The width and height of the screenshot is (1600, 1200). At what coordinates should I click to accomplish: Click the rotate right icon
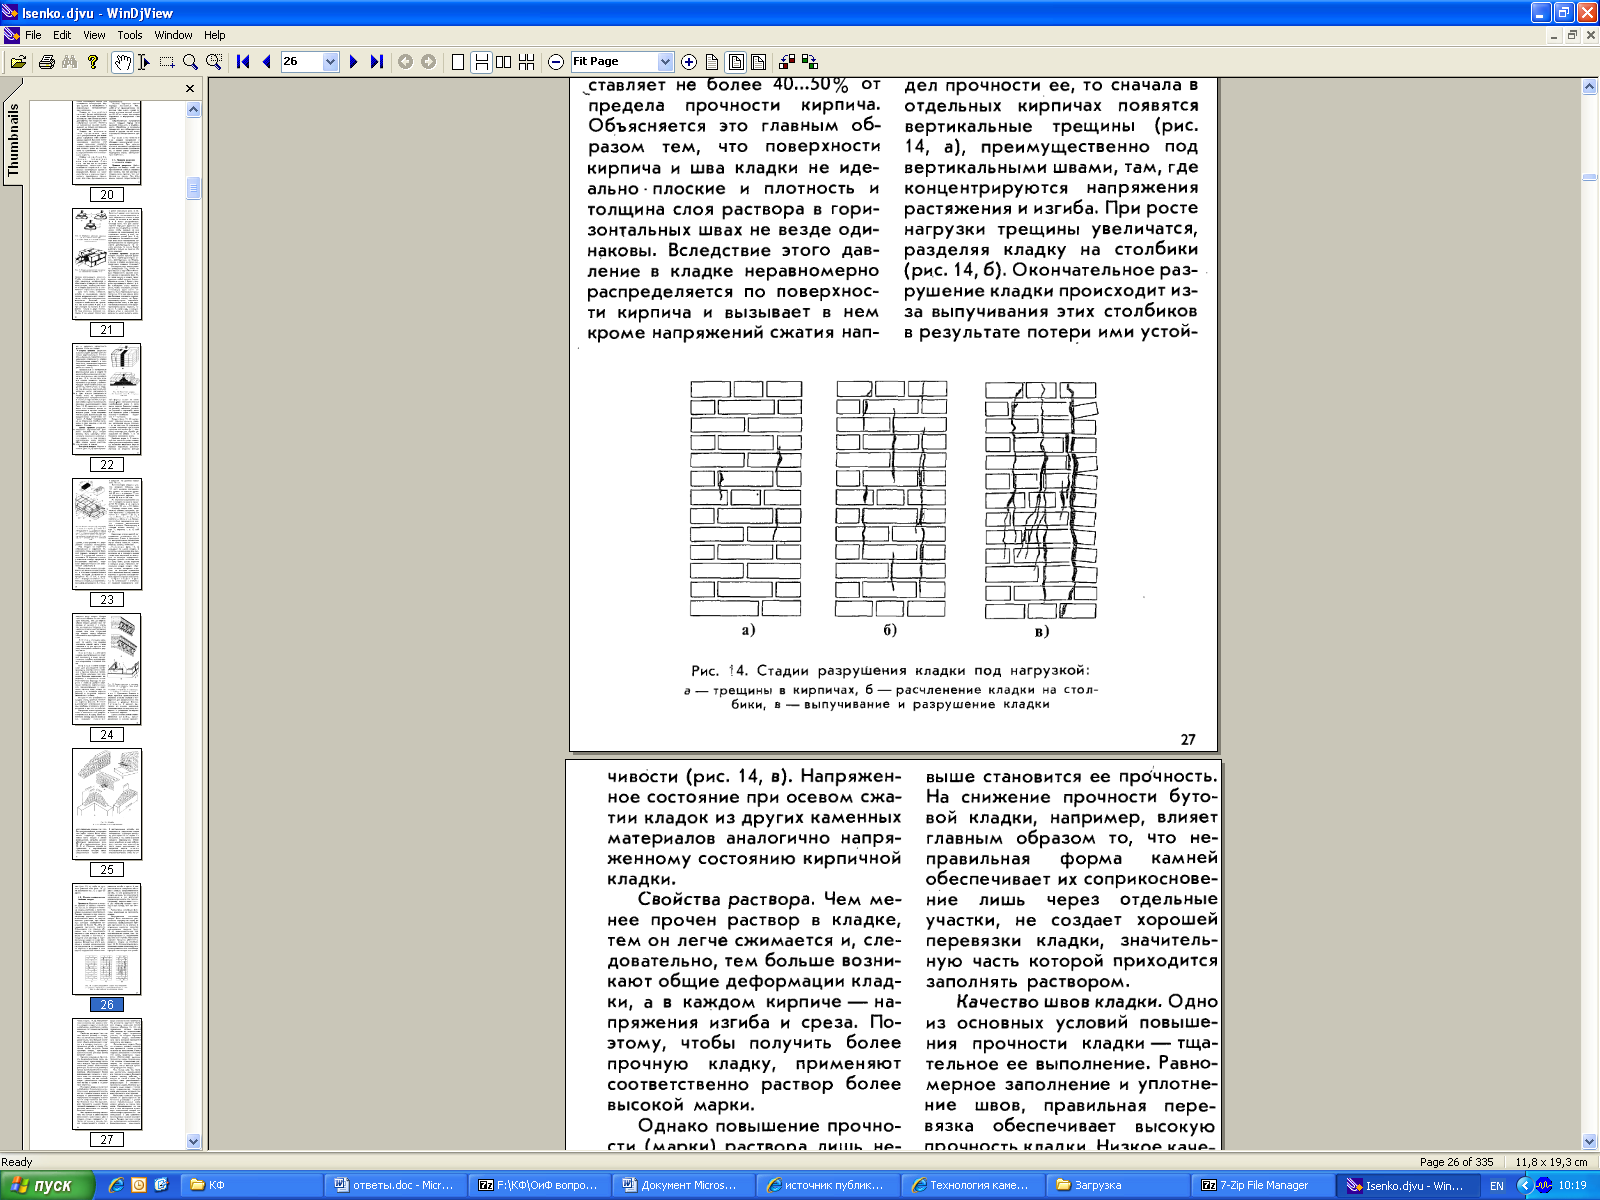810,62
